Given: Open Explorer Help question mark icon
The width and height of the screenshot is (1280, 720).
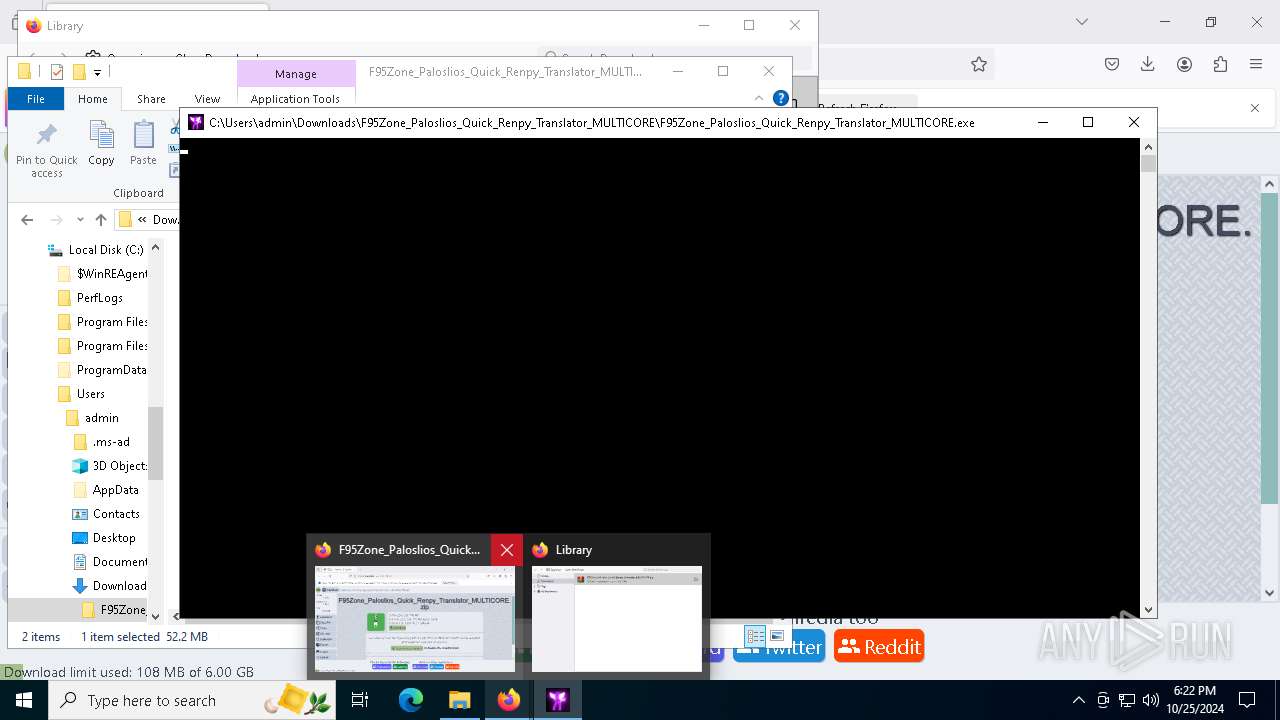Looking at the screenshot, I should click(781, 98).
